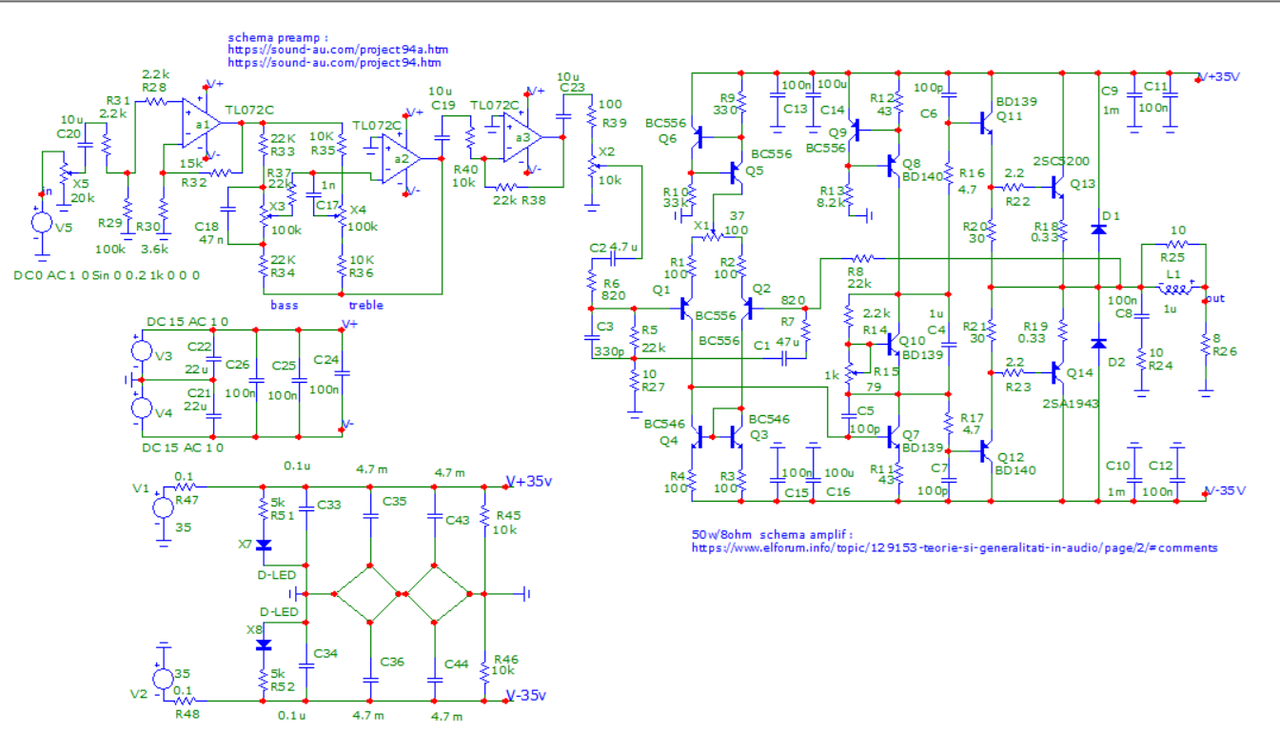Select the 'out' node label
Image resolution: width=1280 pixels, height=737 pixels.
click(1214, 298)
